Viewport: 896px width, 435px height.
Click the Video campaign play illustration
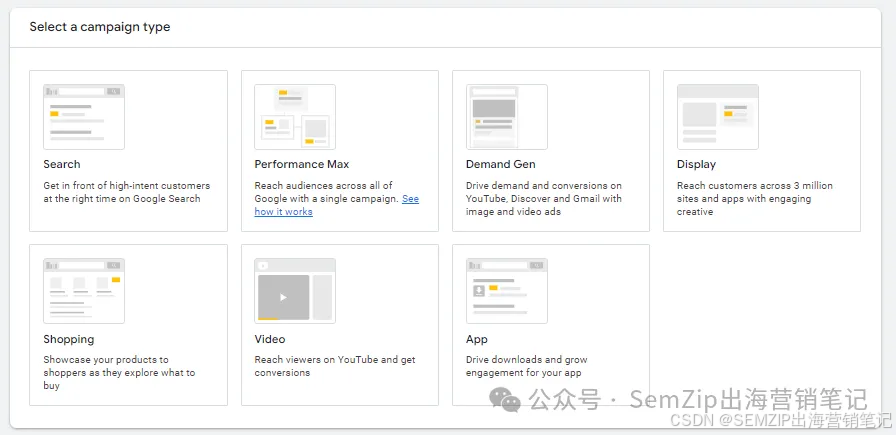coord(295,291)
